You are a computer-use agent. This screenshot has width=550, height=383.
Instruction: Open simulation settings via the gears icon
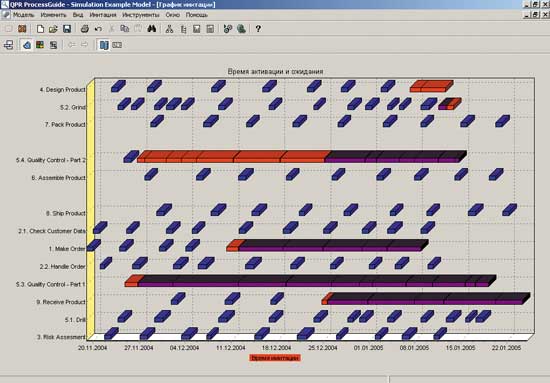(228, 29)
